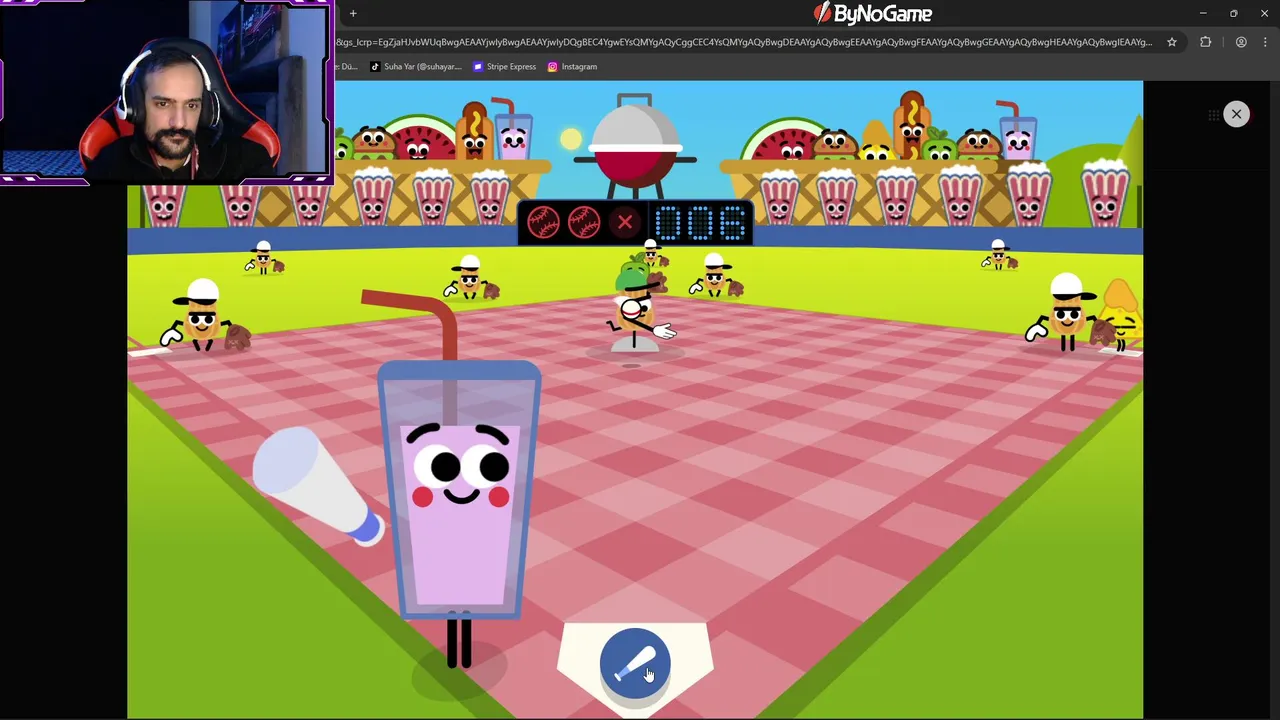Viewport: 1280px width, 720px height.
Task: Open the Instagram bookmark
Action: [x=572, y=67]
